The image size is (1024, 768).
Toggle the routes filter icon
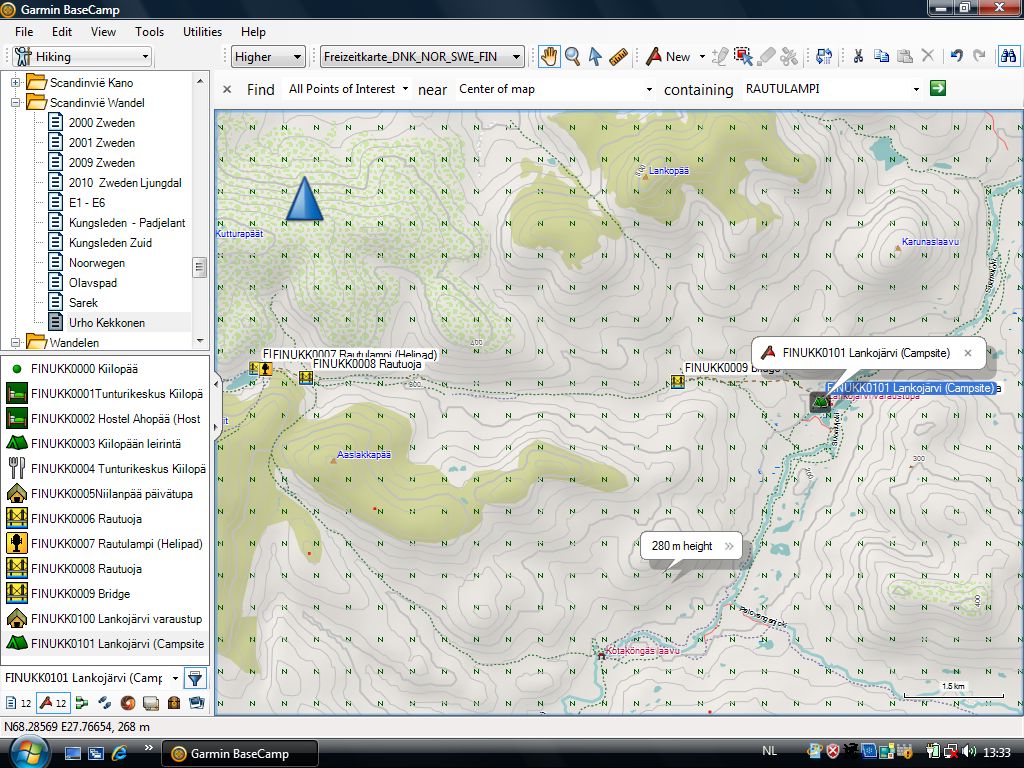pos(83,703)
